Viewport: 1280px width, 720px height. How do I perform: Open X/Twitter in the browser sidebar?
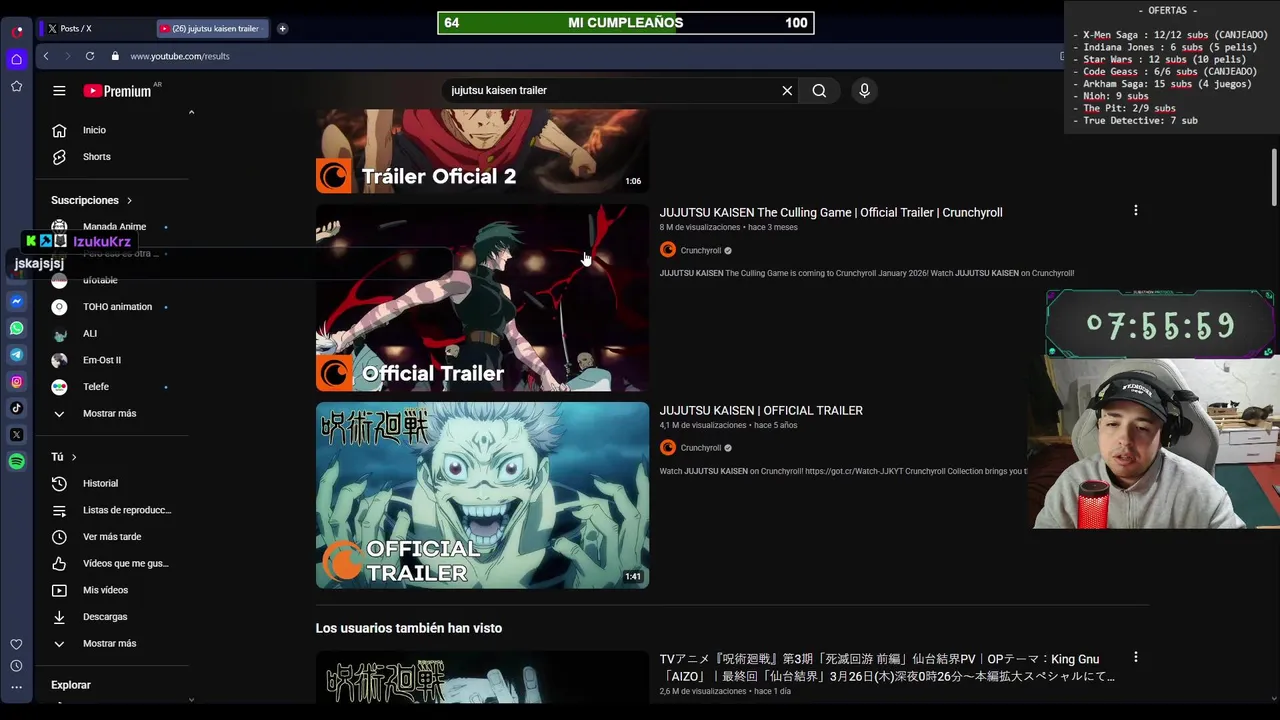point(17,435)
